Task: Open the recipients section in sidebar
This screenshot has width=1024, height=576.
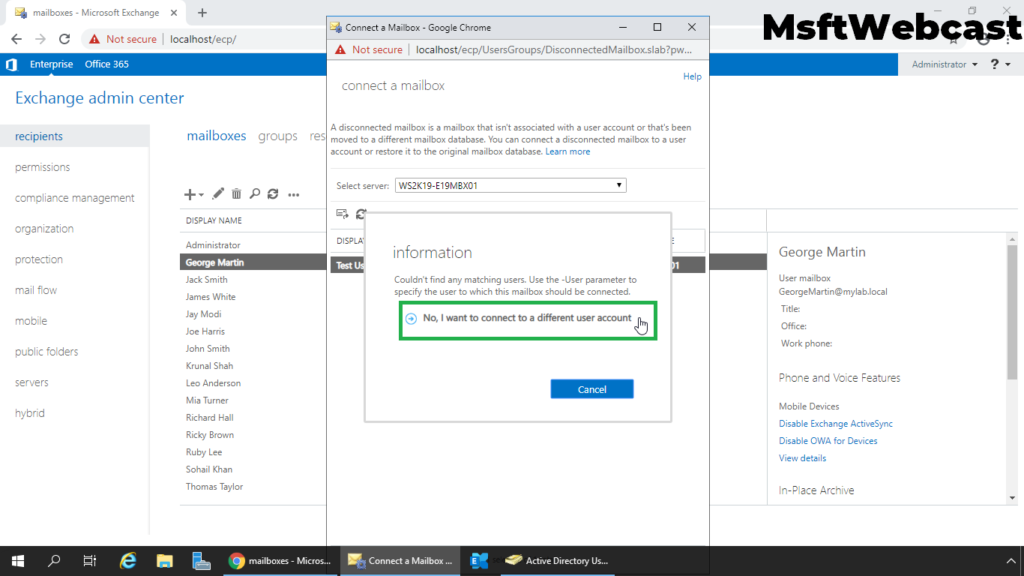Action: point(39,136)
